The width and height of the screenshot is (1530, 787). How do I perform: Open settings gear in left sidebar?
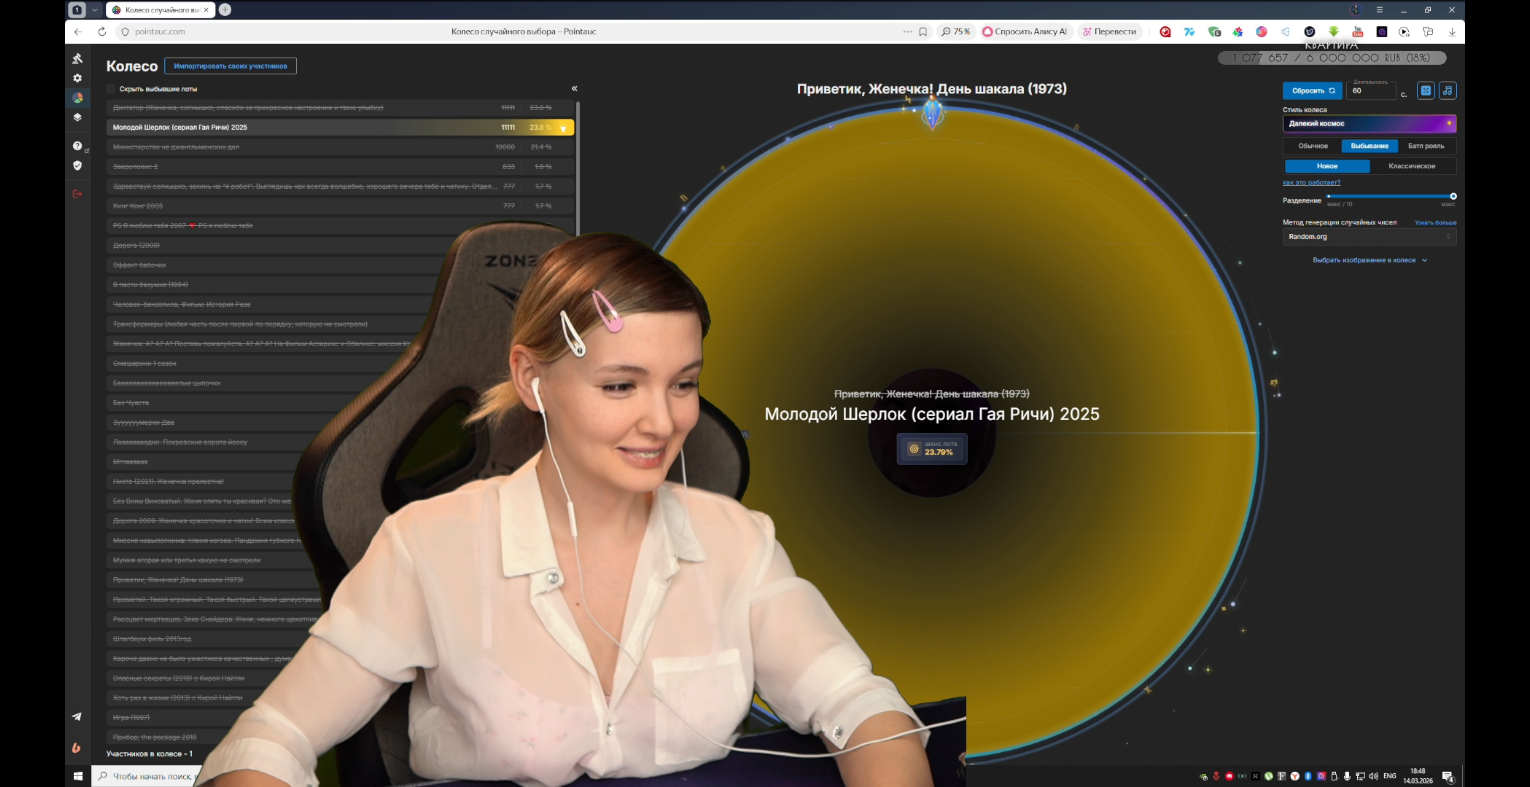click(77, 78)
